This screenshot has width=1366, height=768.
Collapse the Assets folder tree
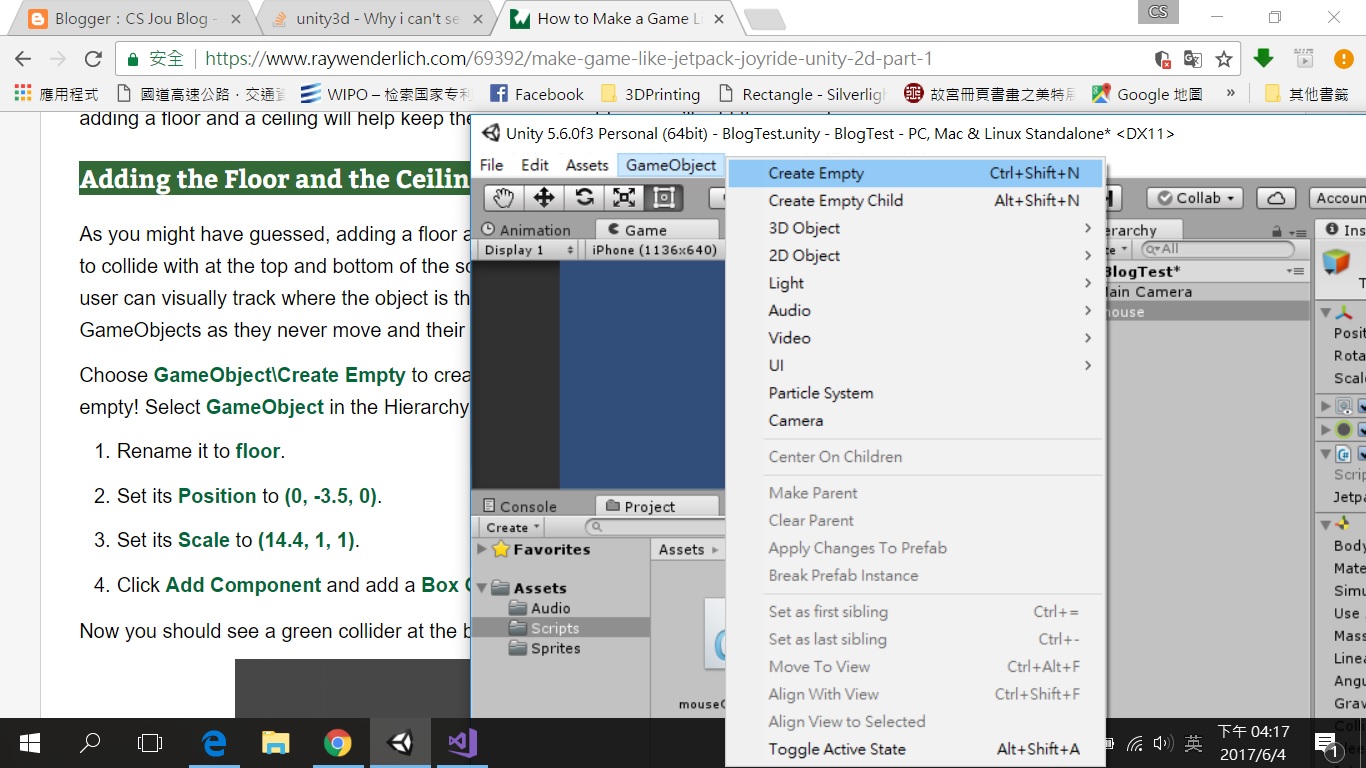(482, 588)
